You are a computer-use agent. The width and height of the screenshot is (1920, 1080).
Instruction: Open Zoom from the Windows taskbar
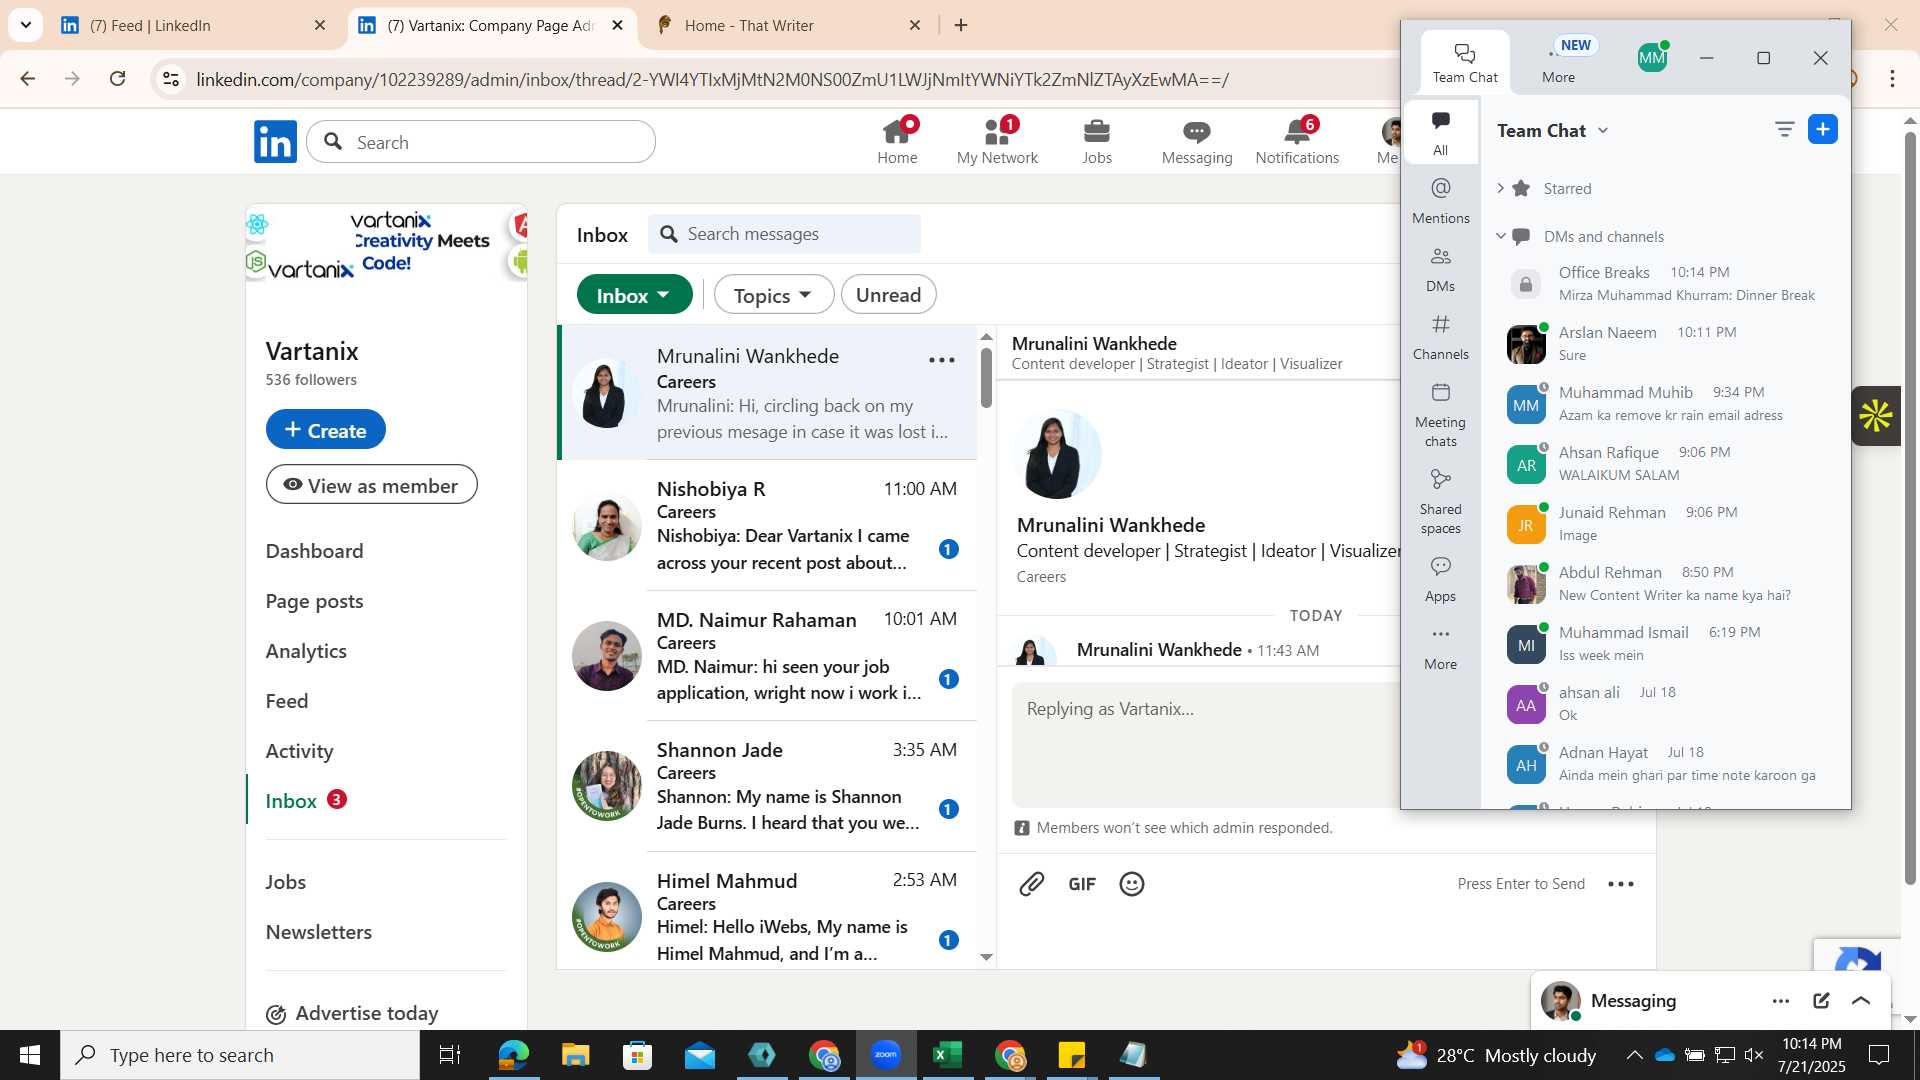(886, 1055)
